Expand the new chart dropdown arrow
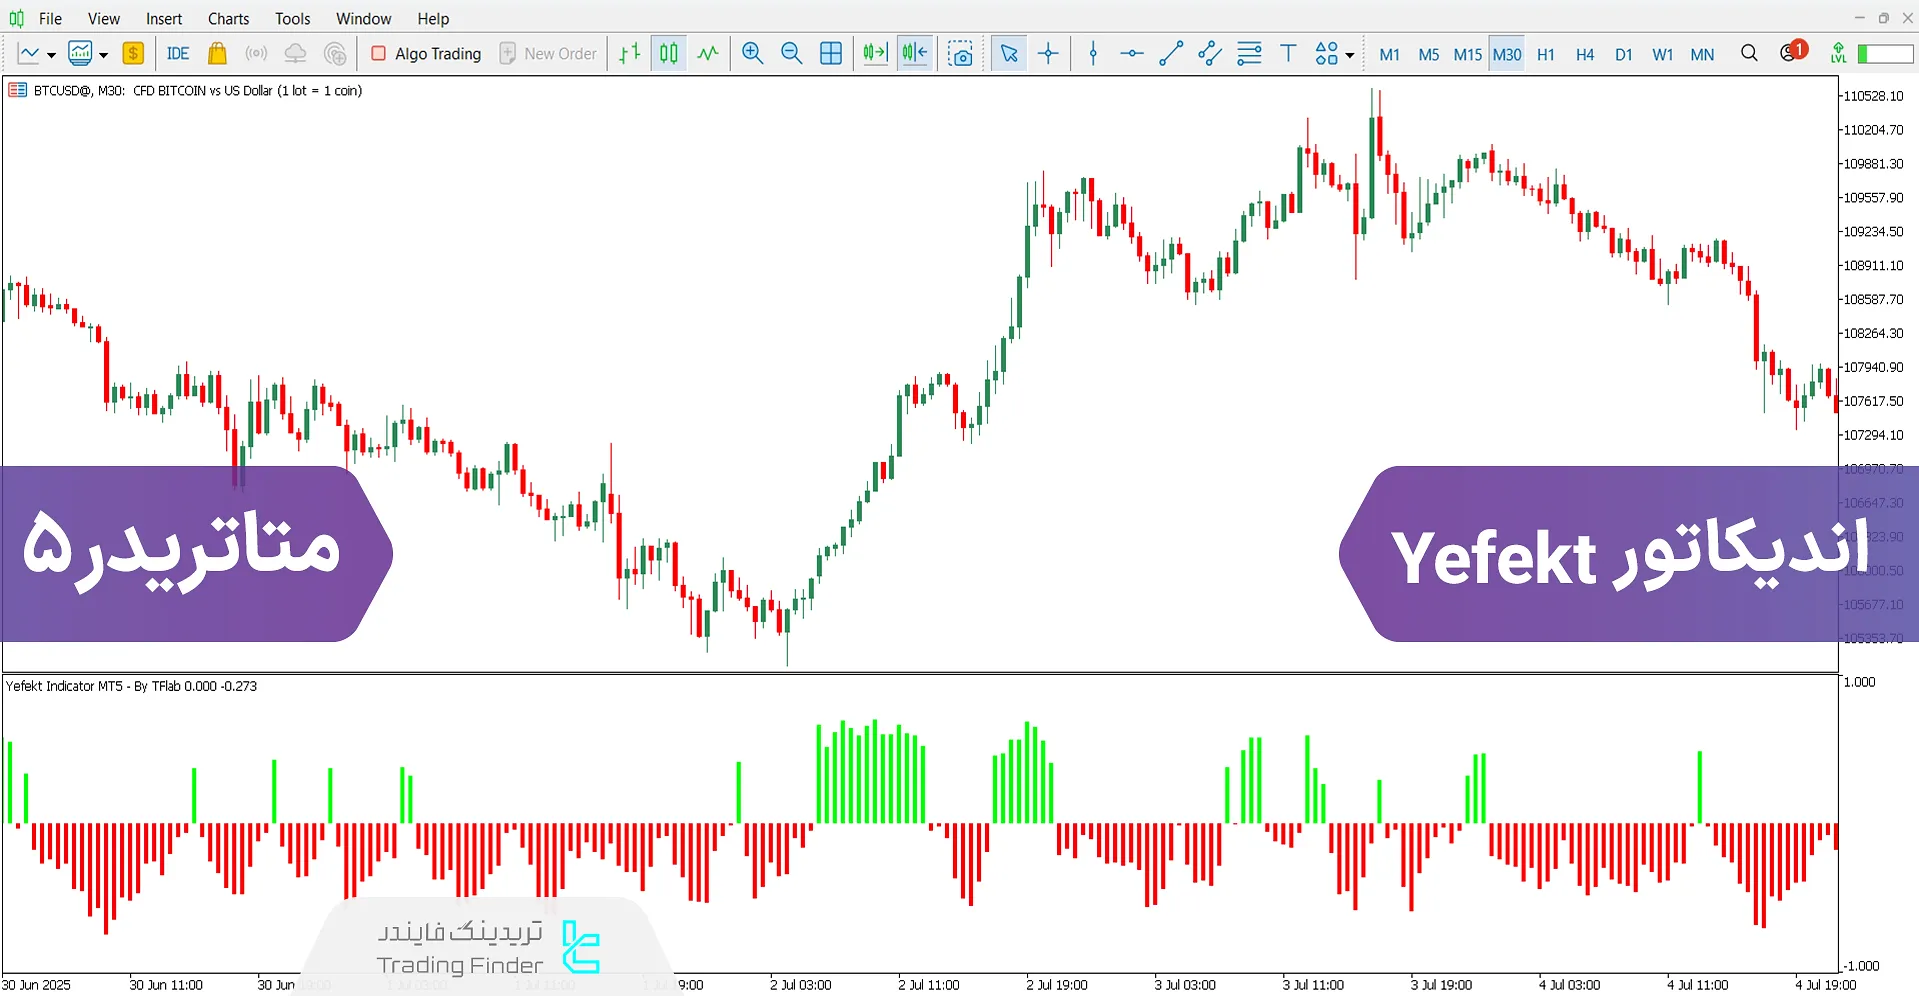 51,55
